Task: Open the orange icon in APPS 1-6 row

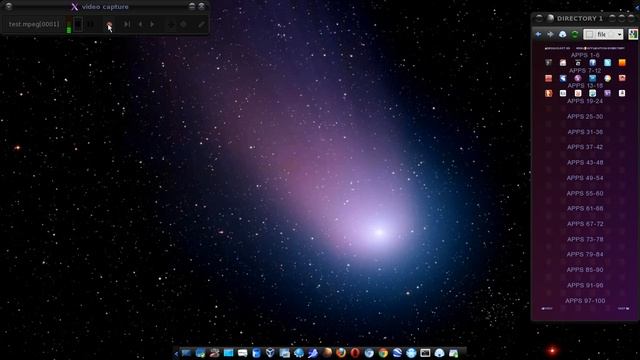Action: [622, 62]
